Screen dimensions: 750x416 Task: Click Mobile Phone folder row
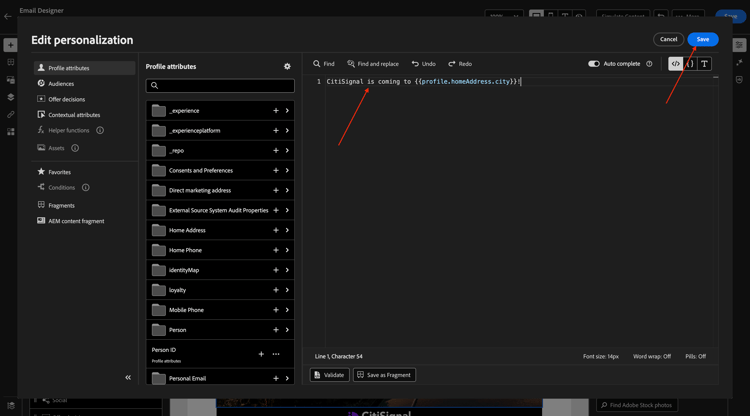tap(220, 310)
